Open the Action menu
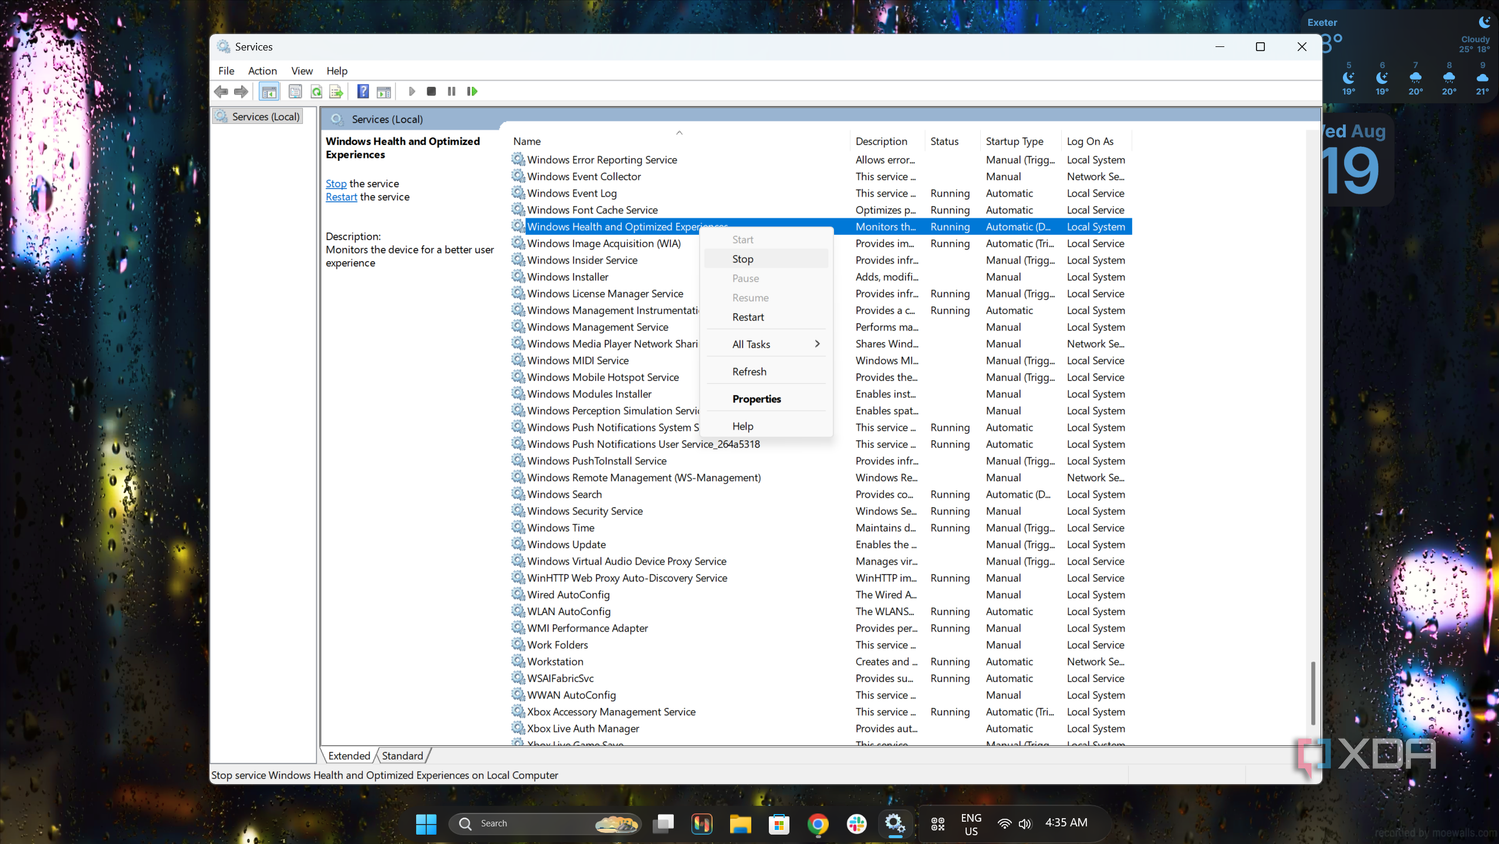 click(262, 71)
